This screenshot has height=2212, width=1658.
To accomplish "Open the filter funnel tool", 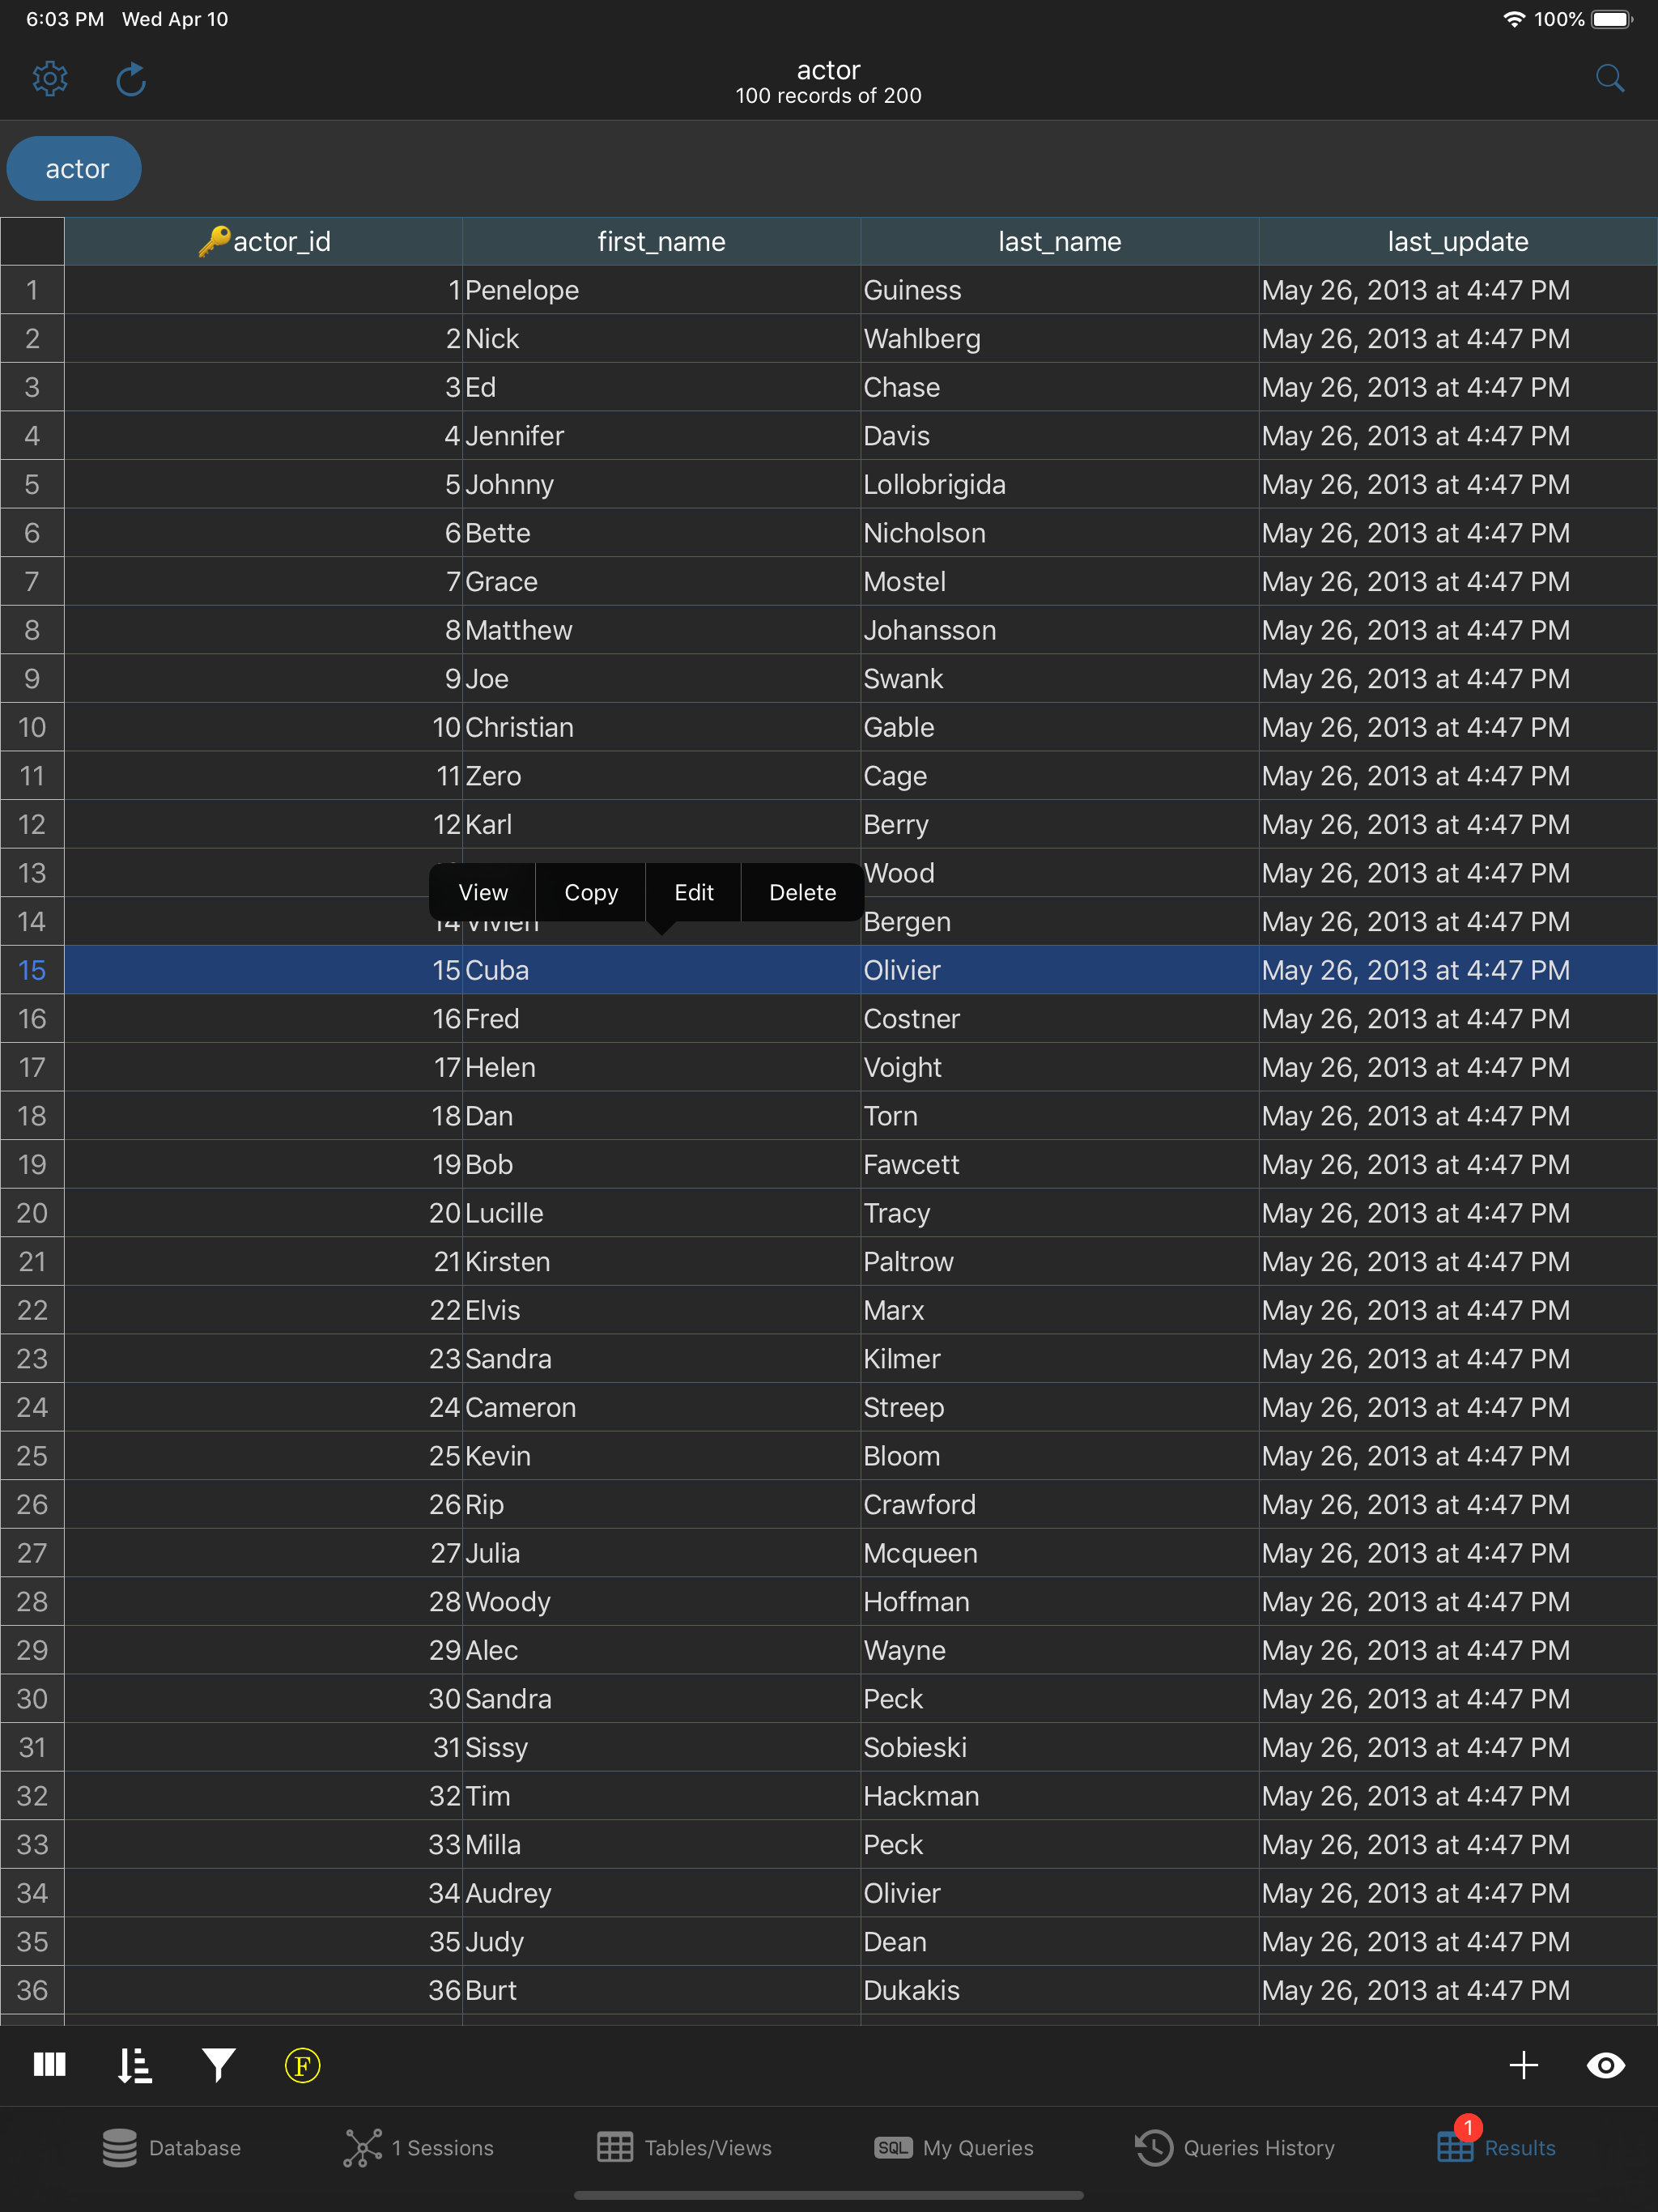I will pyautogui.click(x=218, y=2065).
